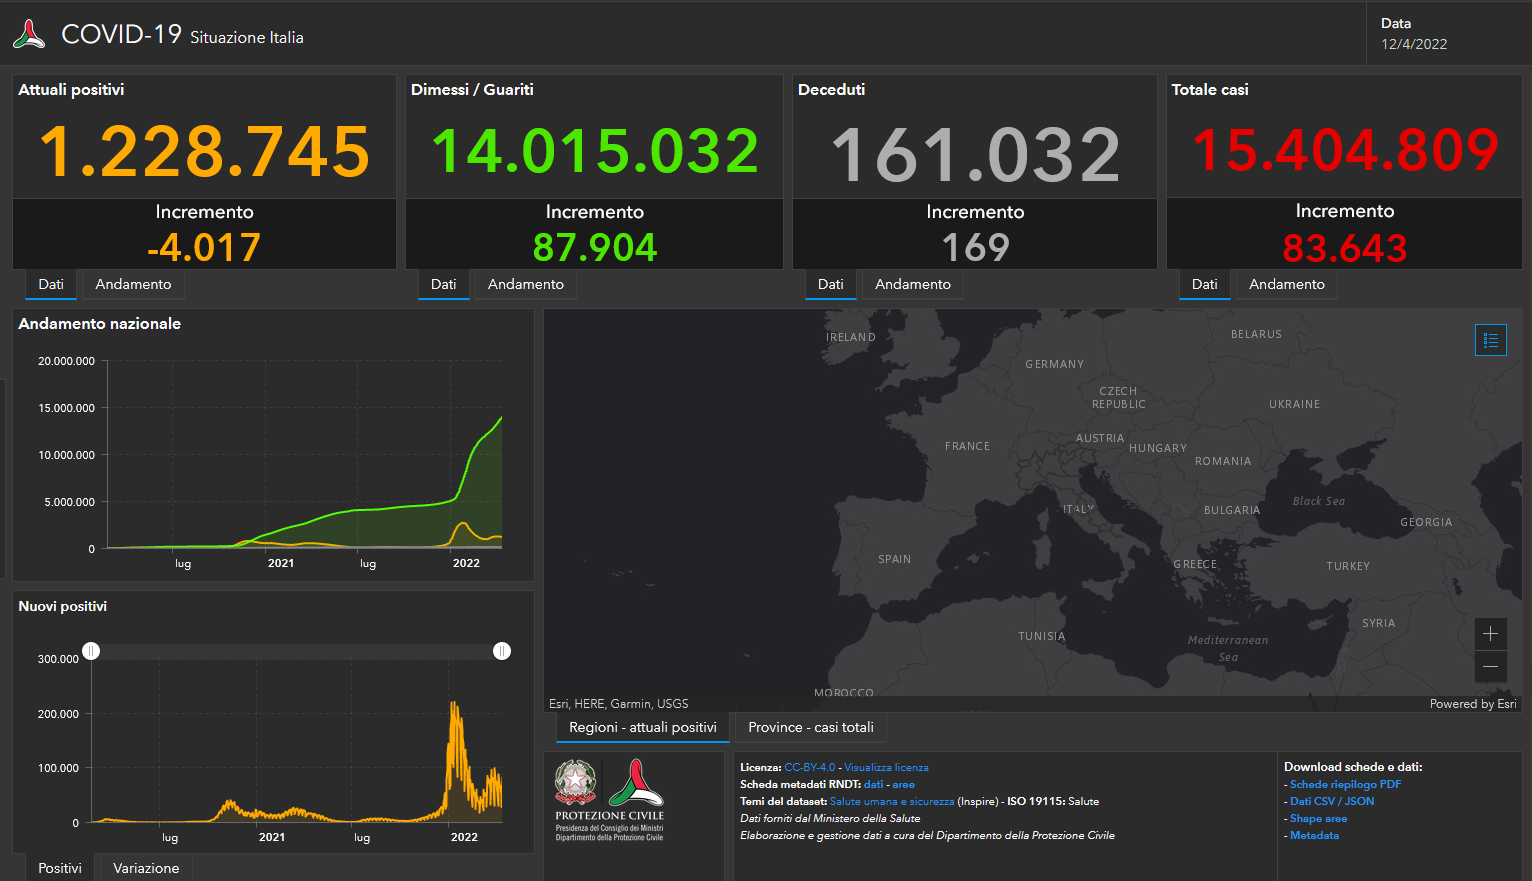
Task: Open the Province - casi totali tab
Action: coord(809,727)
